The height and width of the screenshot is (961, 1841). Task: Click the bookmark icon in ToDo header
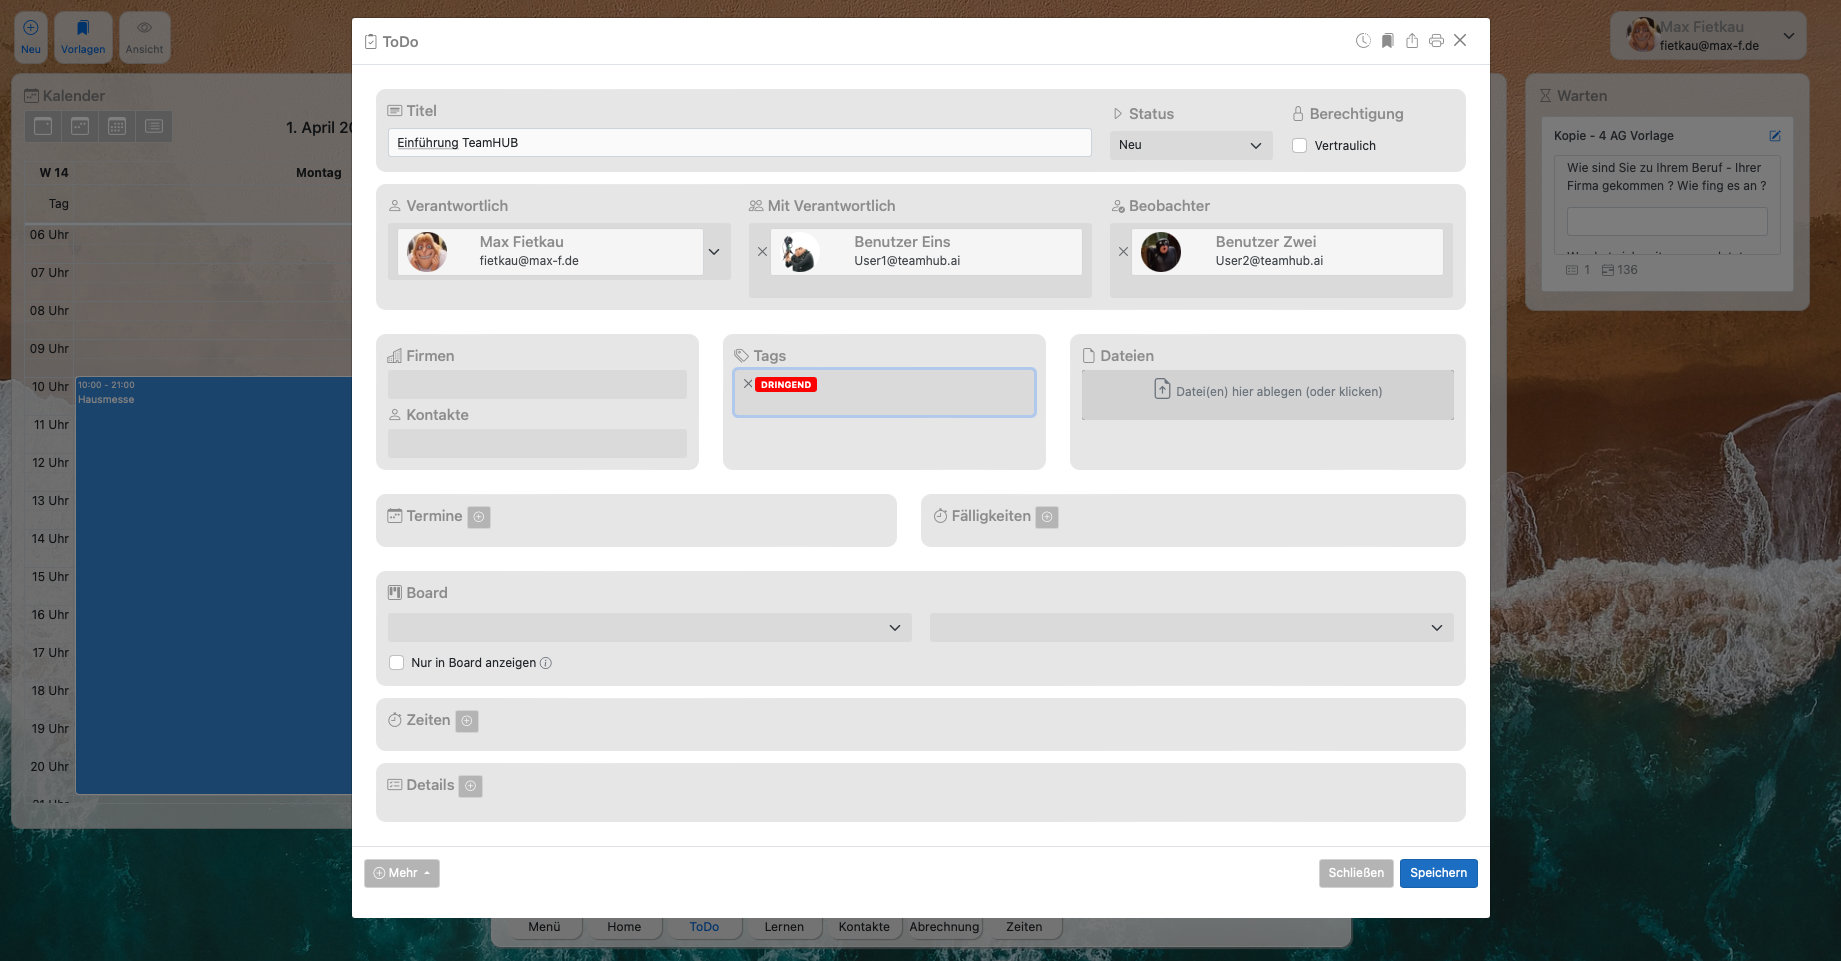1388,41
